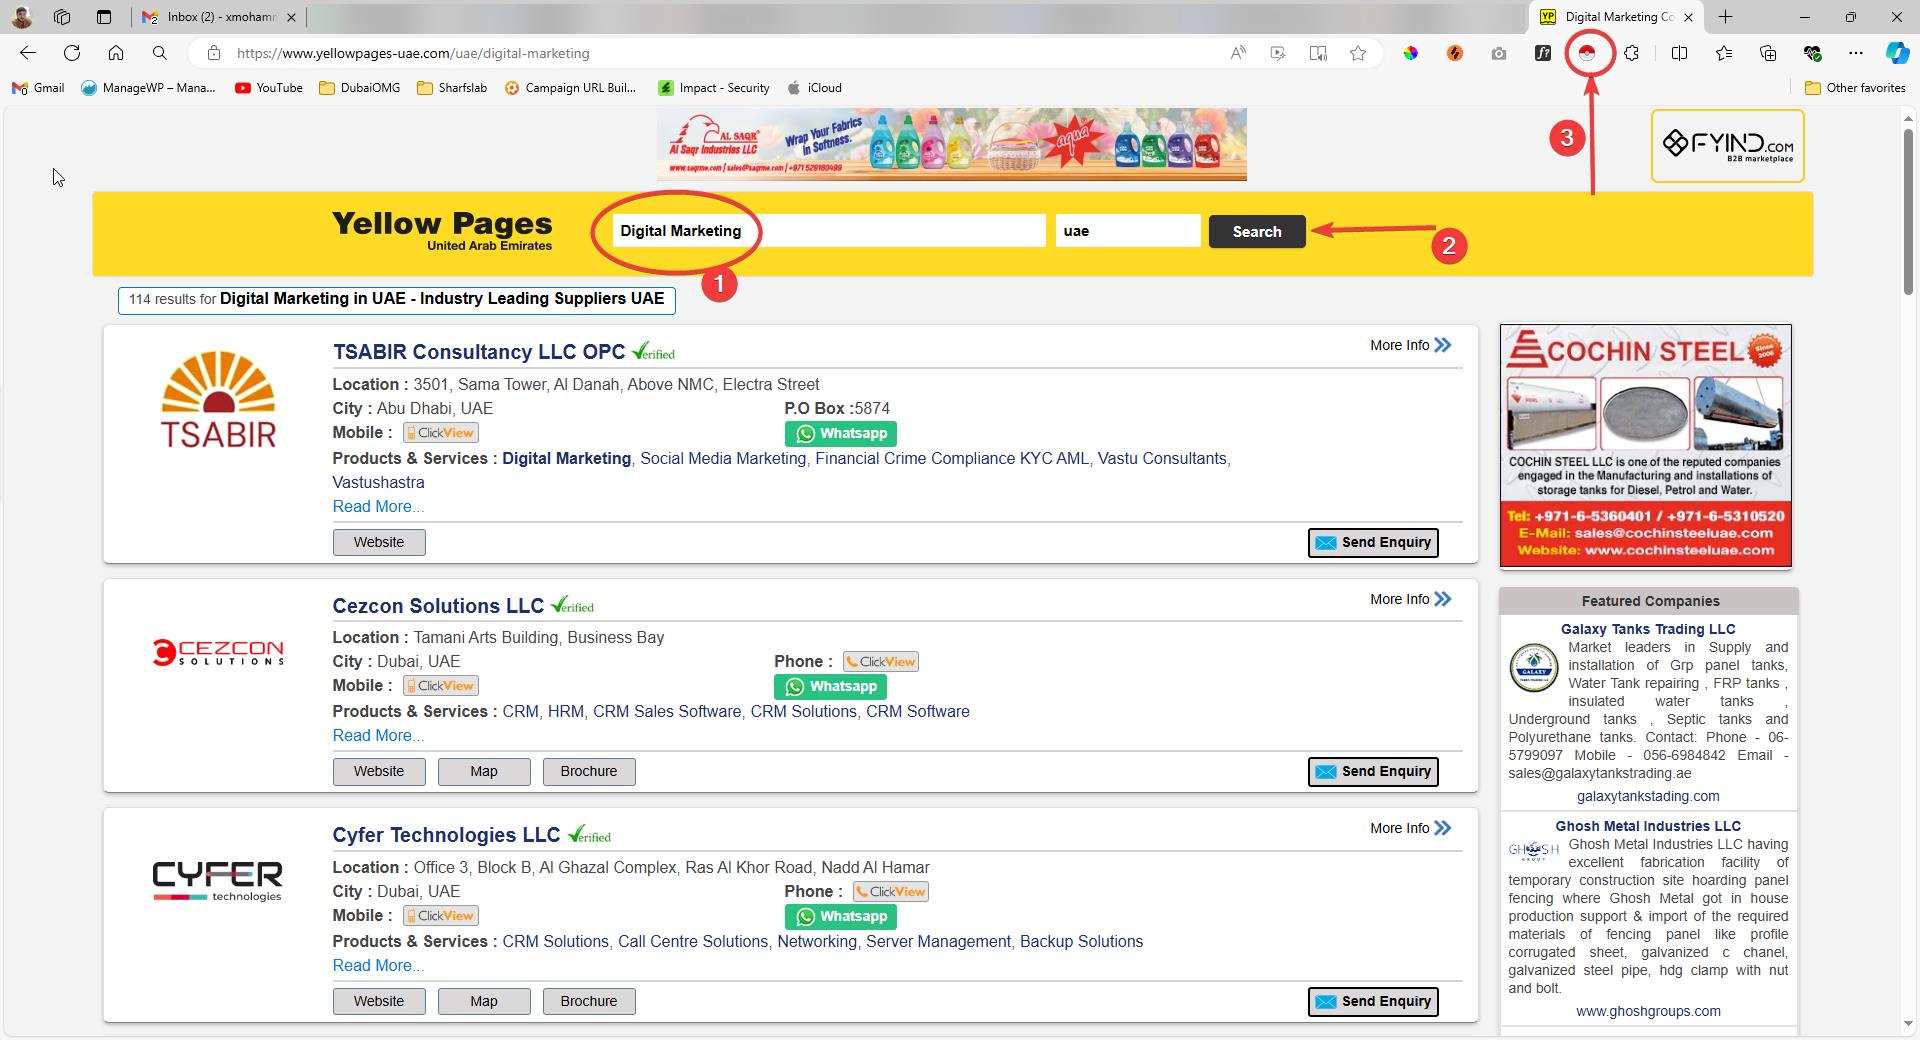Image resolution: width=1920 pixels, height=1040 pixels.
Task: Open galaxytankstading.com link
Action: point(1648,796)
